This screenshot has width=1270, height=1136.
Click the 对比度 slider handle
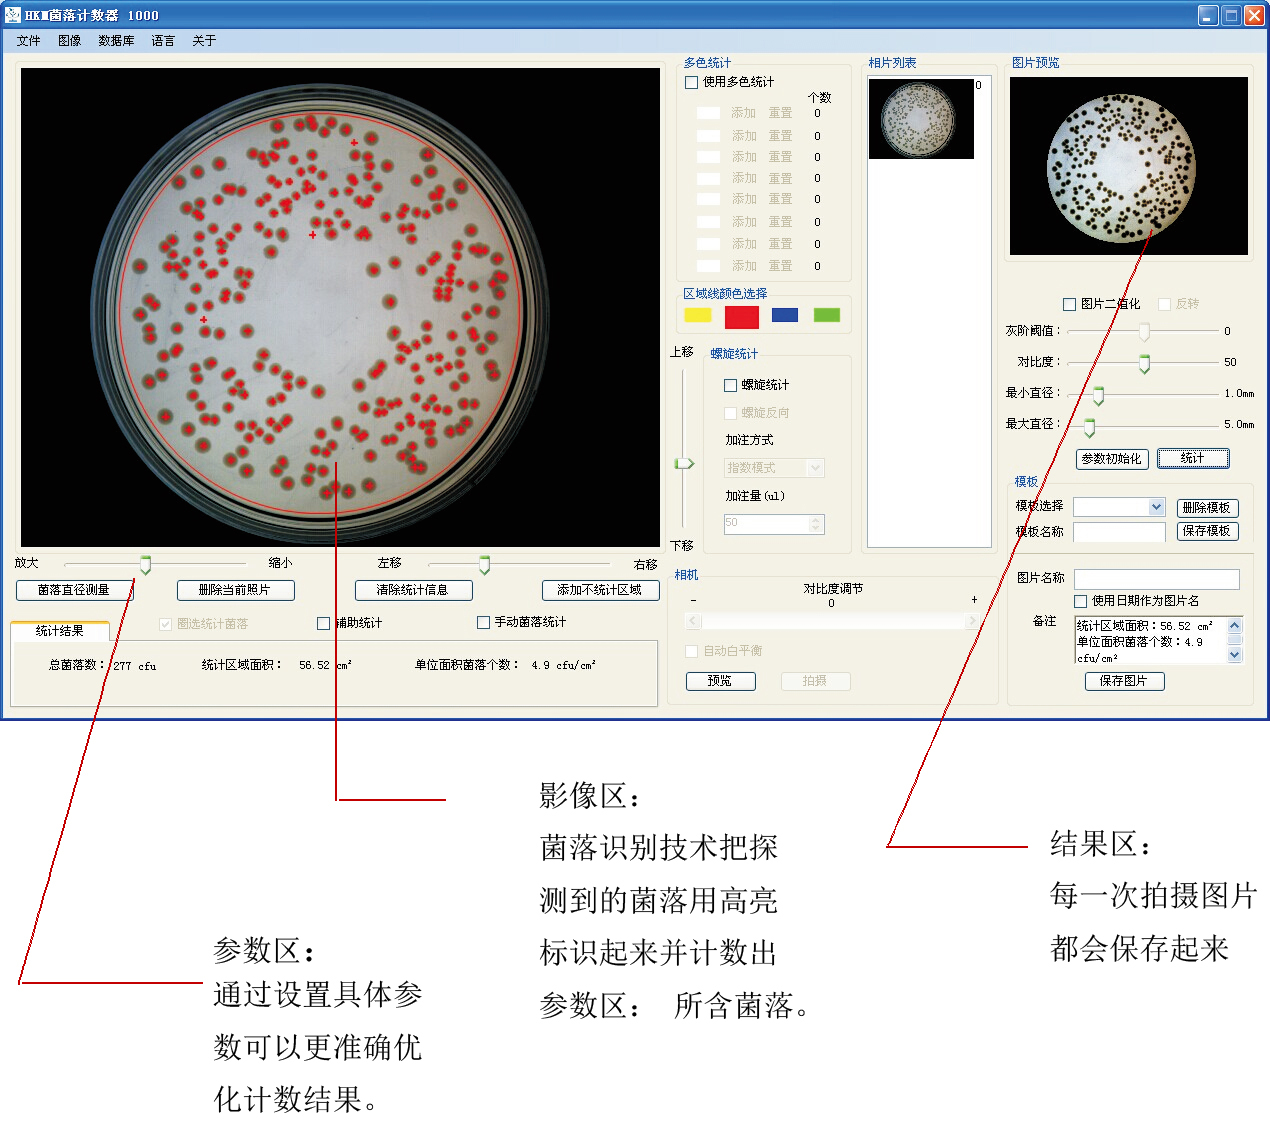tap(1144, 363)
